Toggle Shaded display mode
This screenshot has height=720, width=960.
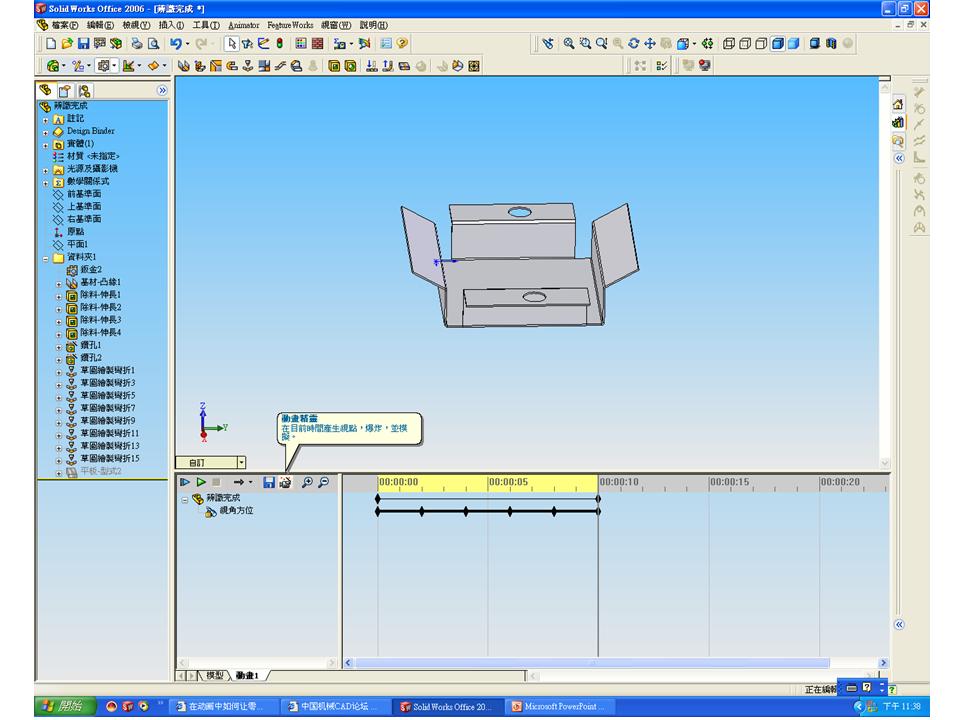click(794, 43)
